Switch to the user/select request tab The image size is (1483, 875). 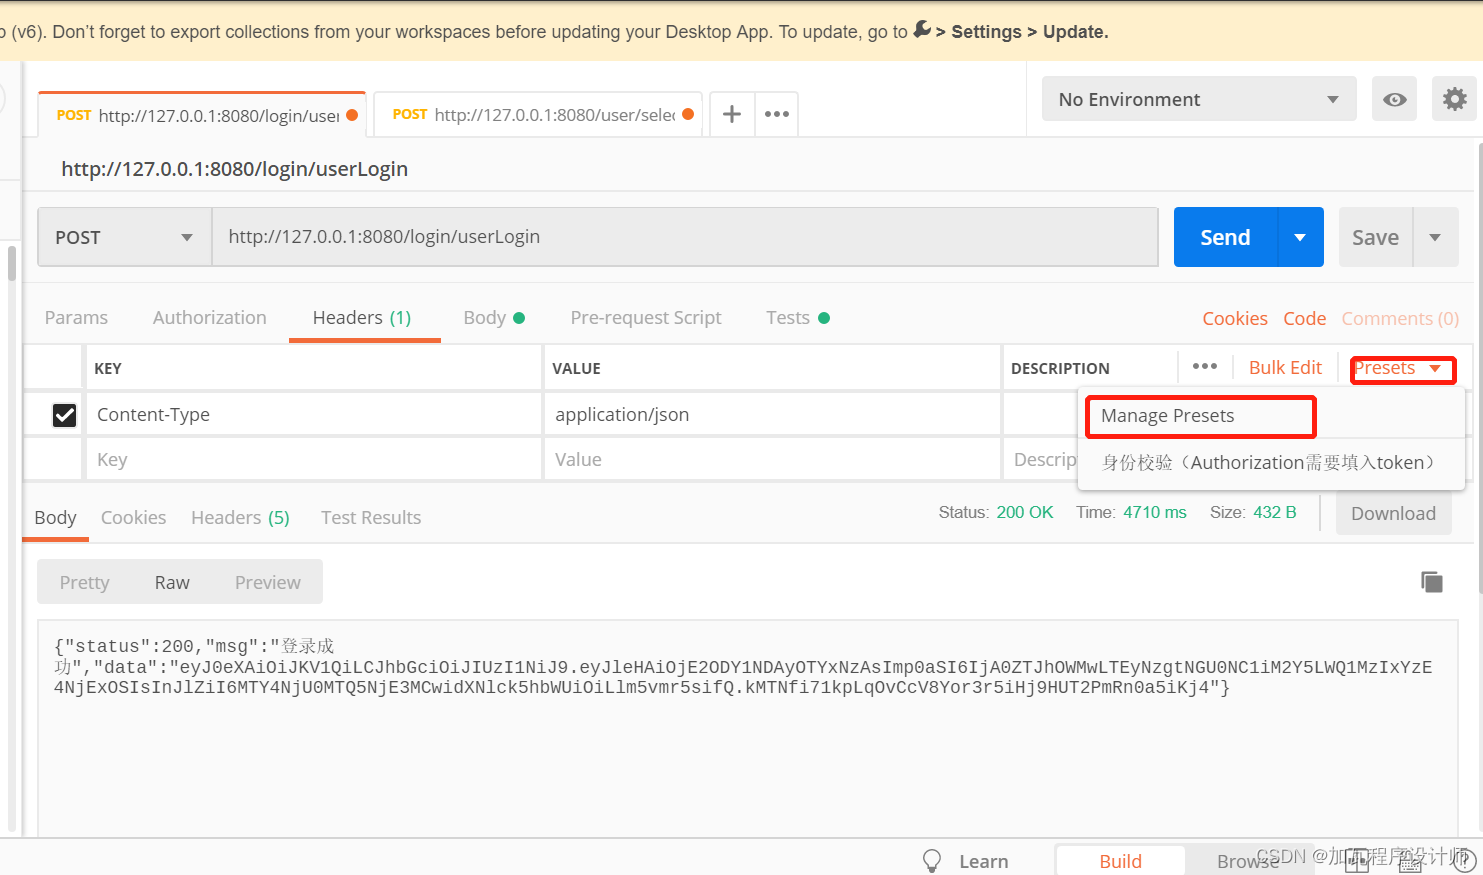tap(538, 115)
